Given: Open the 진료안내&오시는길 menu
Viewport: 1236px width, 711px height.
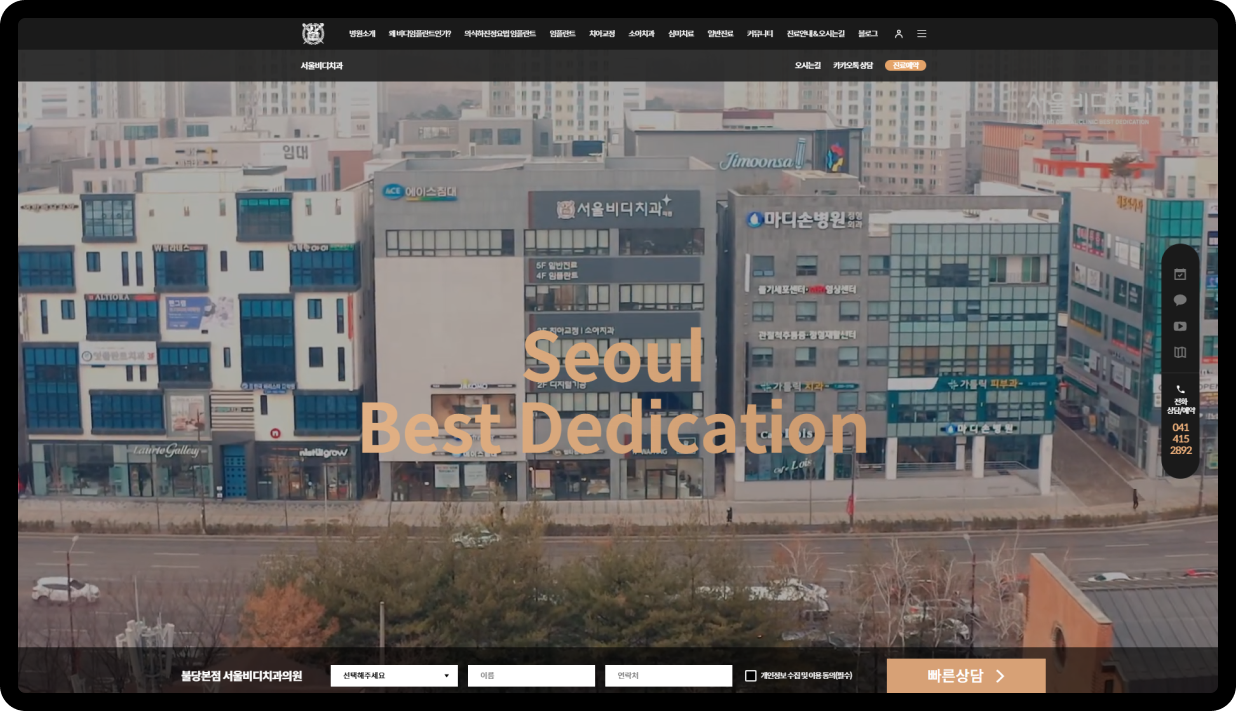Looking at the screenshot, I should (x=816, y=34).
